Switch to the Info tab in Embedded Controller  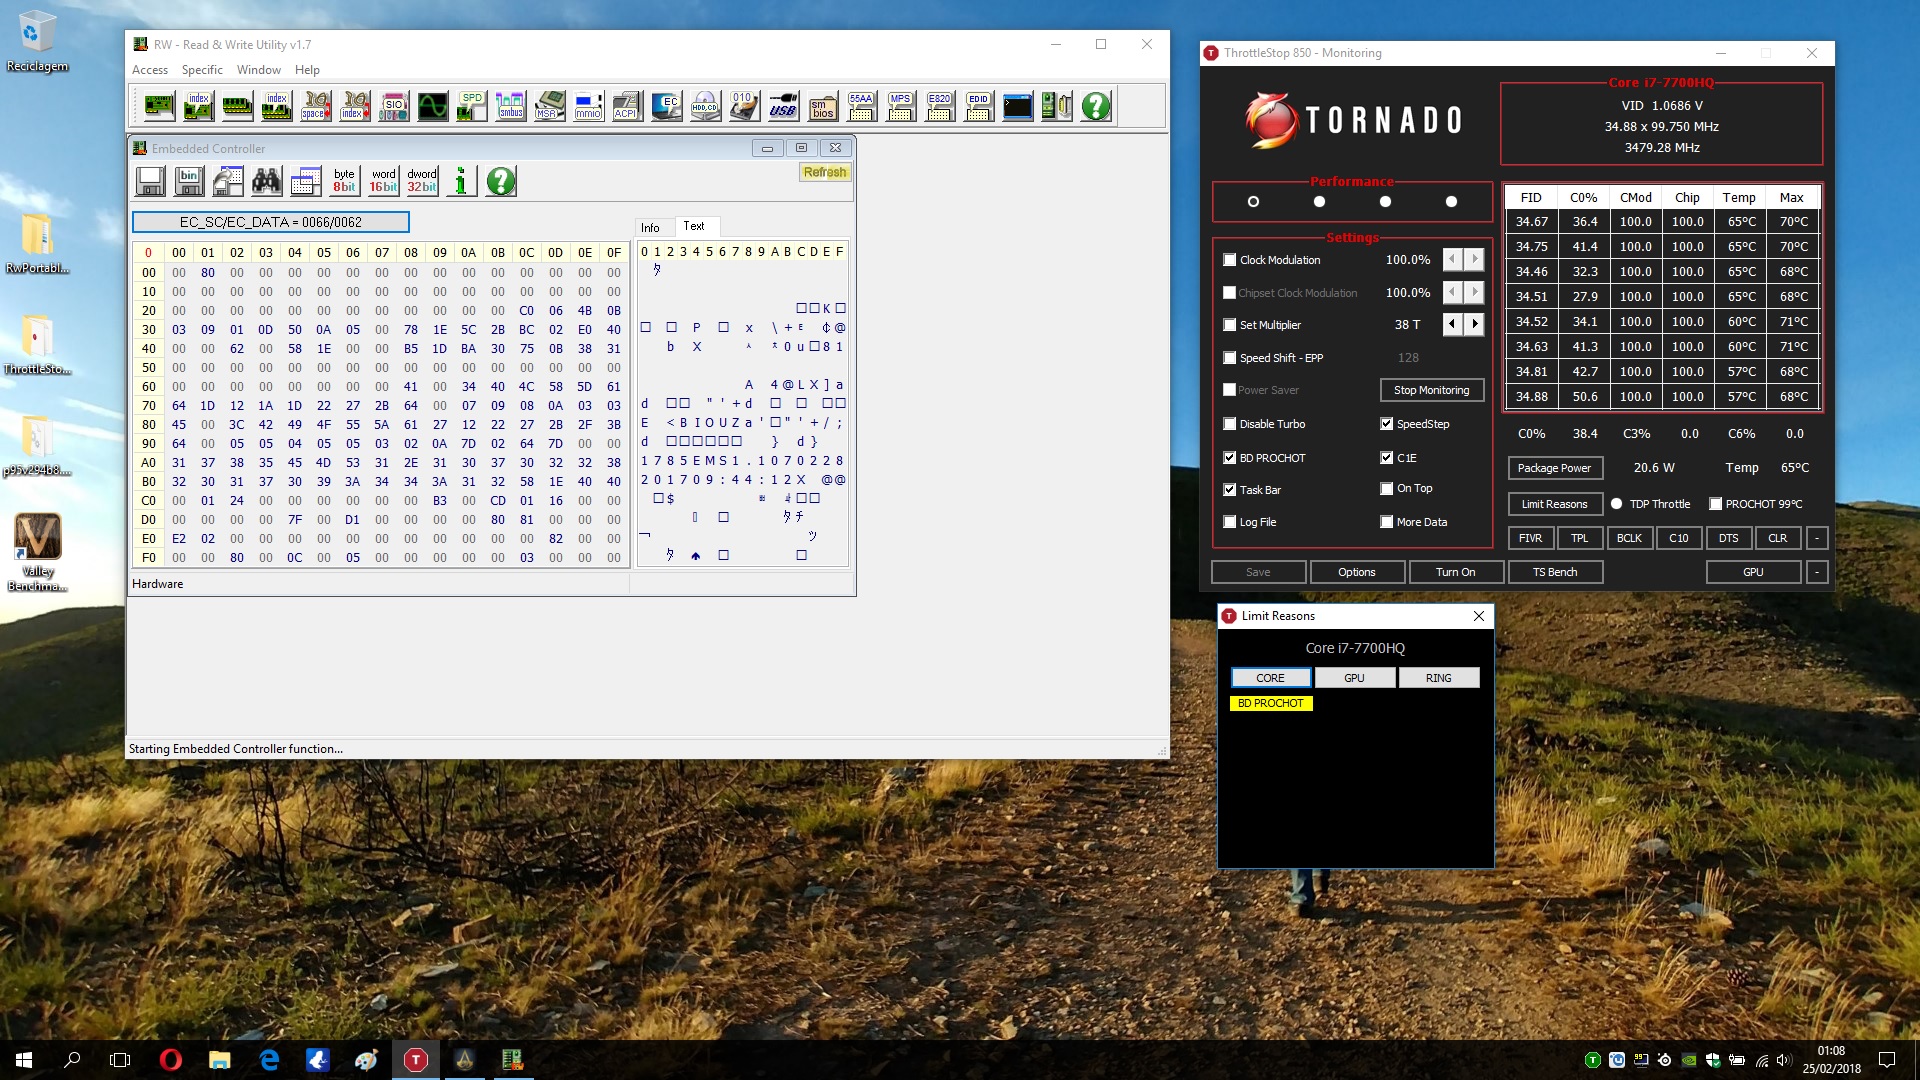click(x=650, y=228)
